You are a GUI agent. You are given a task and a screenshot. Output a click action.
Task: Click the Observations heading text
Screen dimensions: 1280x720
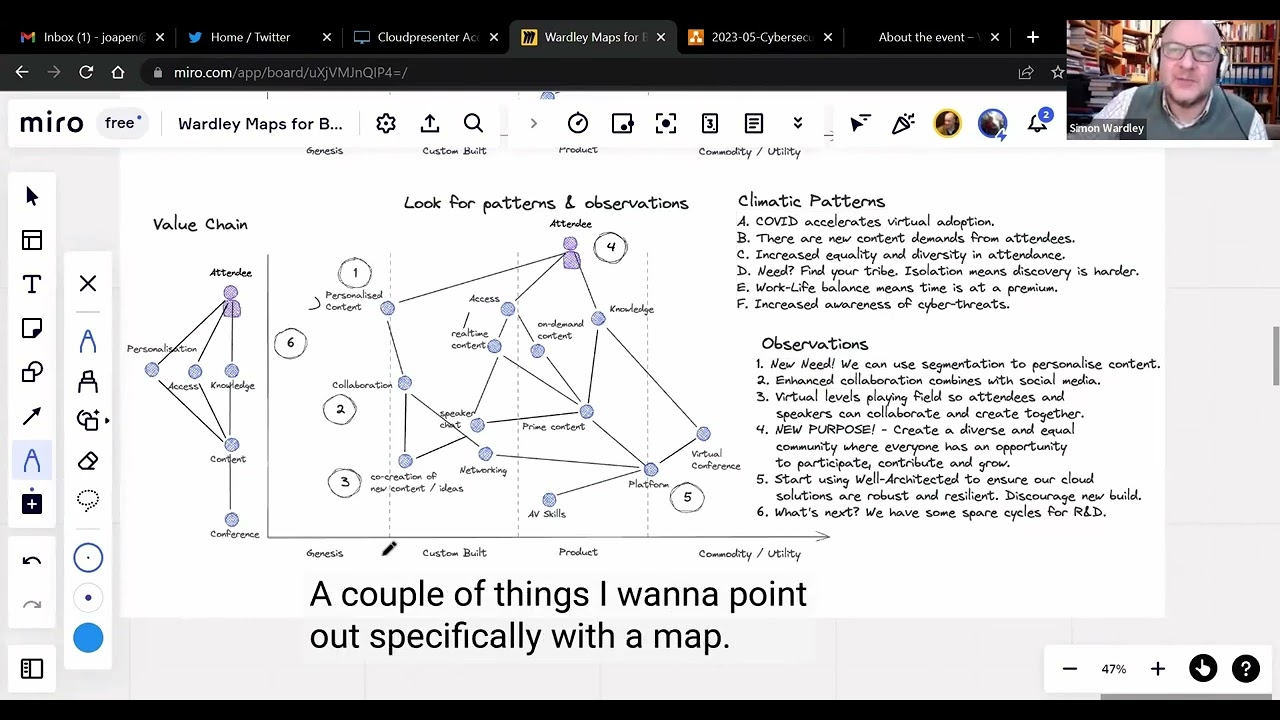(x=815, y=344)
